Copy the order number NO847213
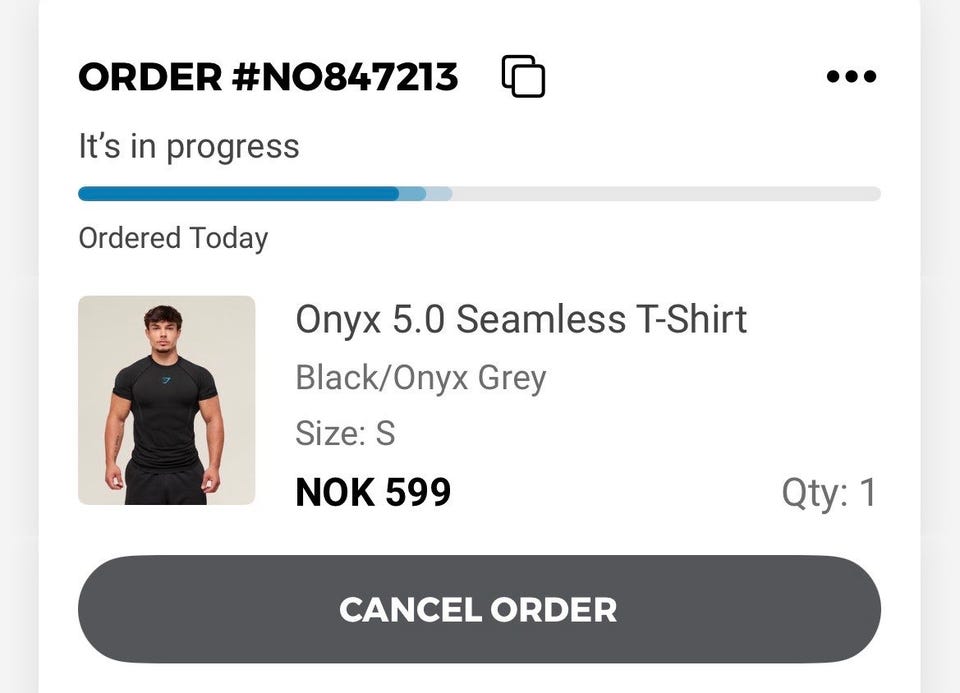This screenshot has height=693, width=960. (523, 77)
